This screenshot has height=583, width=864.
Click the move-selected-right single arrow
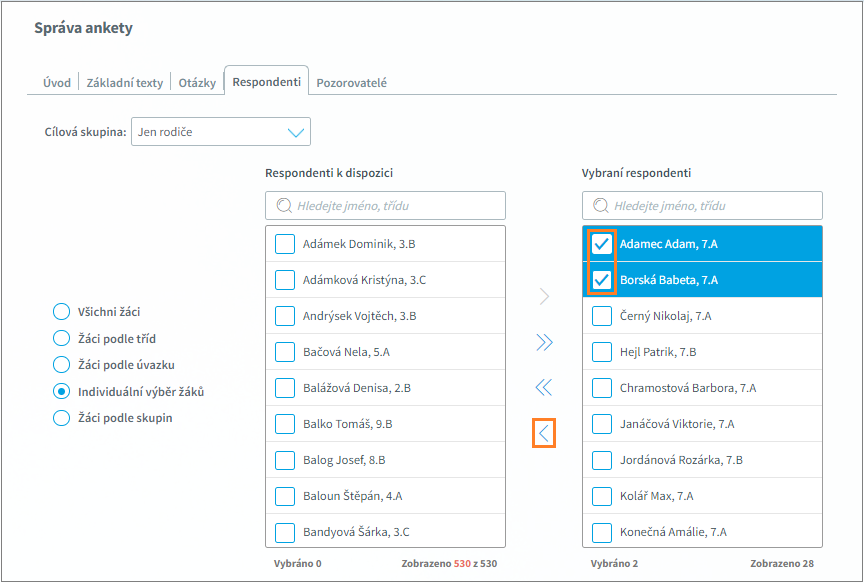tap(544, 296)
